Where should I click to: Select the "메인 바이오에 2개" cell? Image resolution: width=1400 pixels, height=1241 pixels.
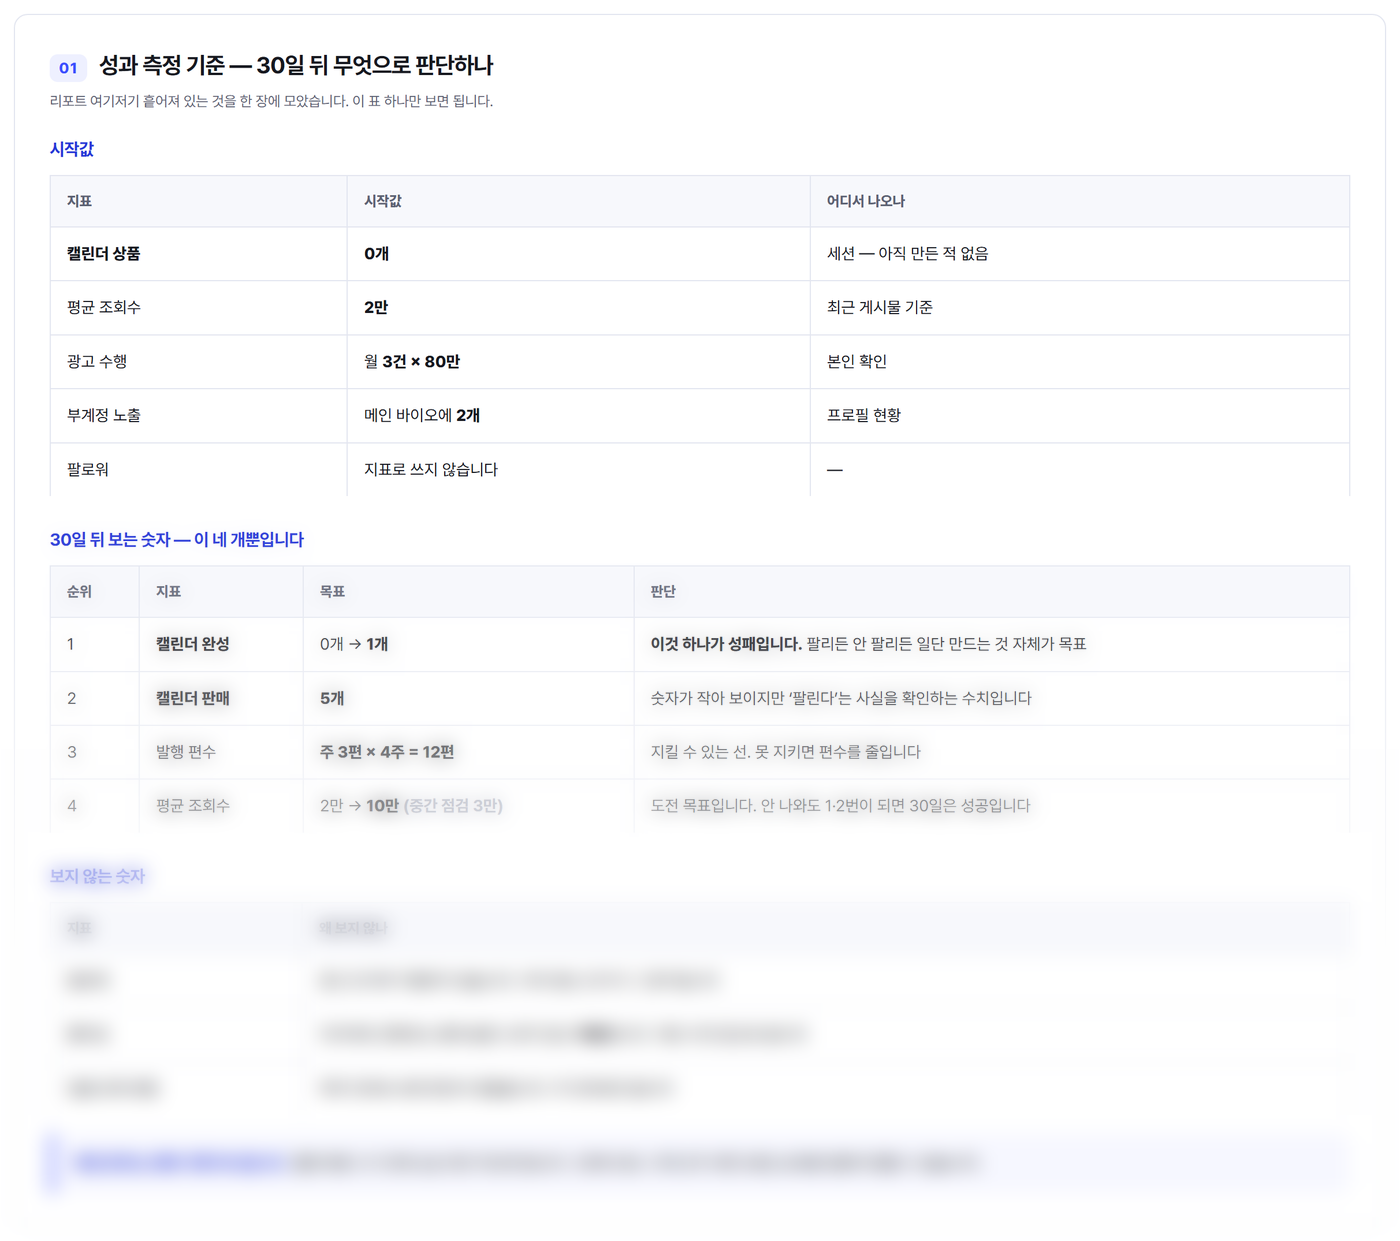click(x=578, y=416)
